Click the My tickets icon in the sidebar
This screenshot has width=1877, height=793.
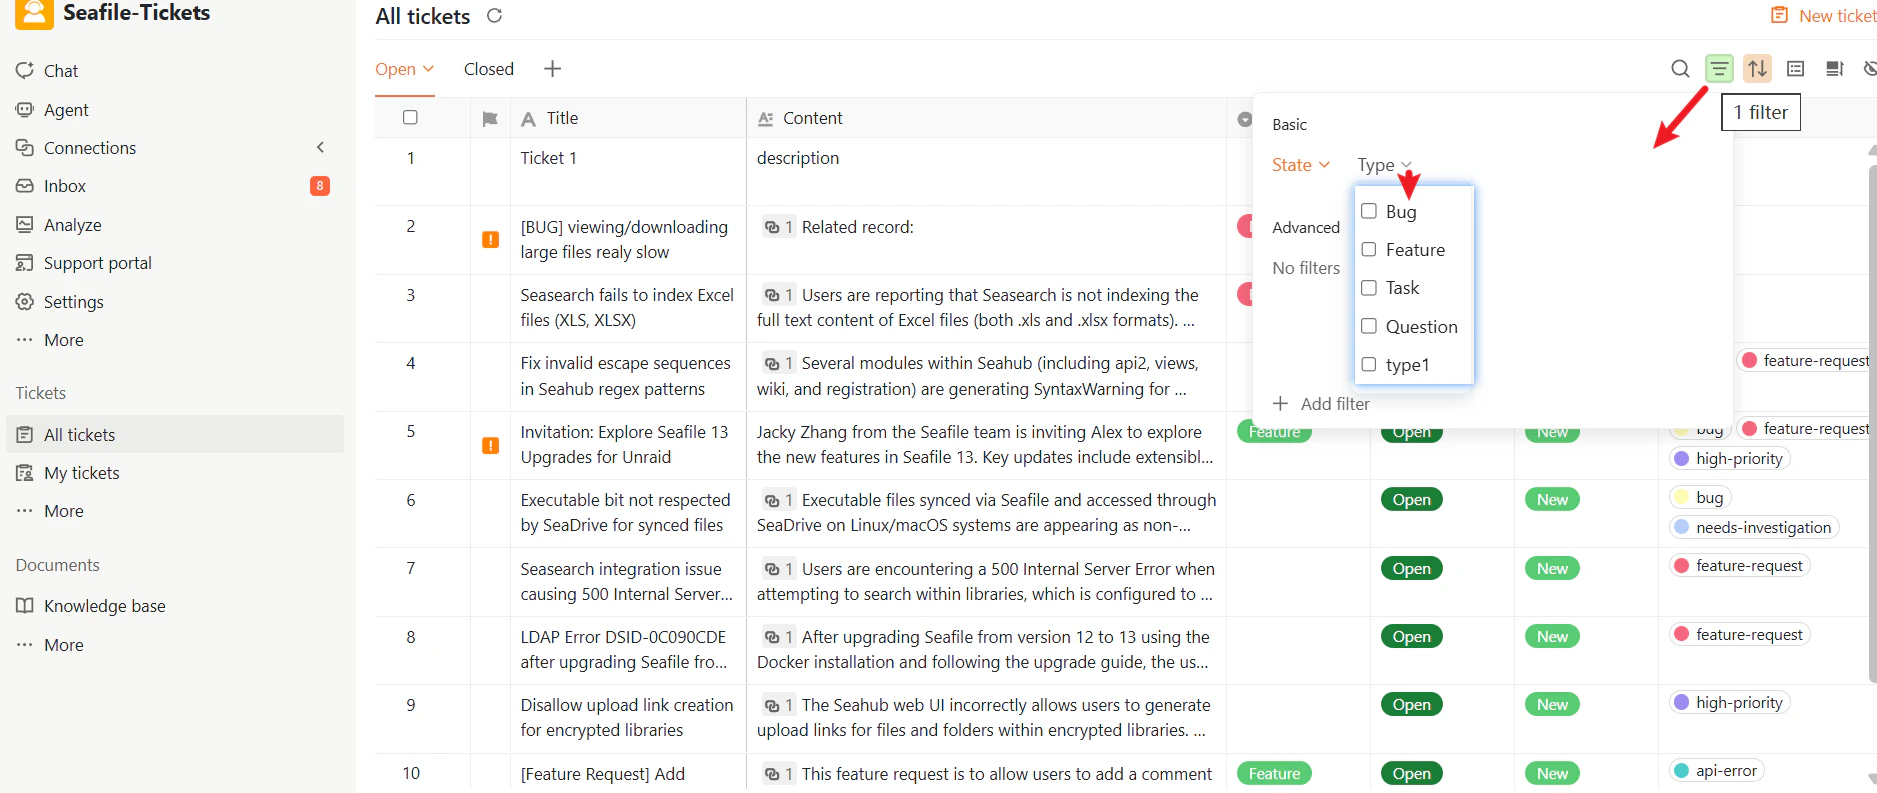point(25,473)
